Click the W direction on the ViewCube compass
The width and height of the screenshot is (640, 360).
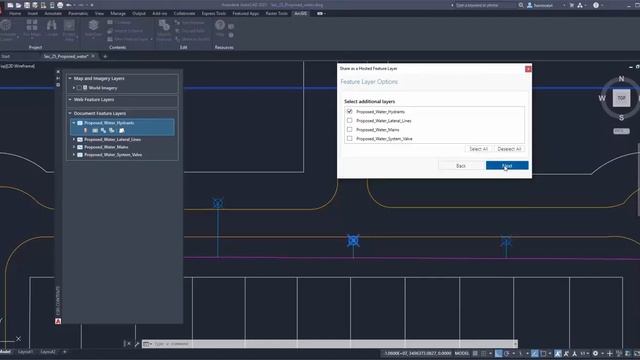602,98
